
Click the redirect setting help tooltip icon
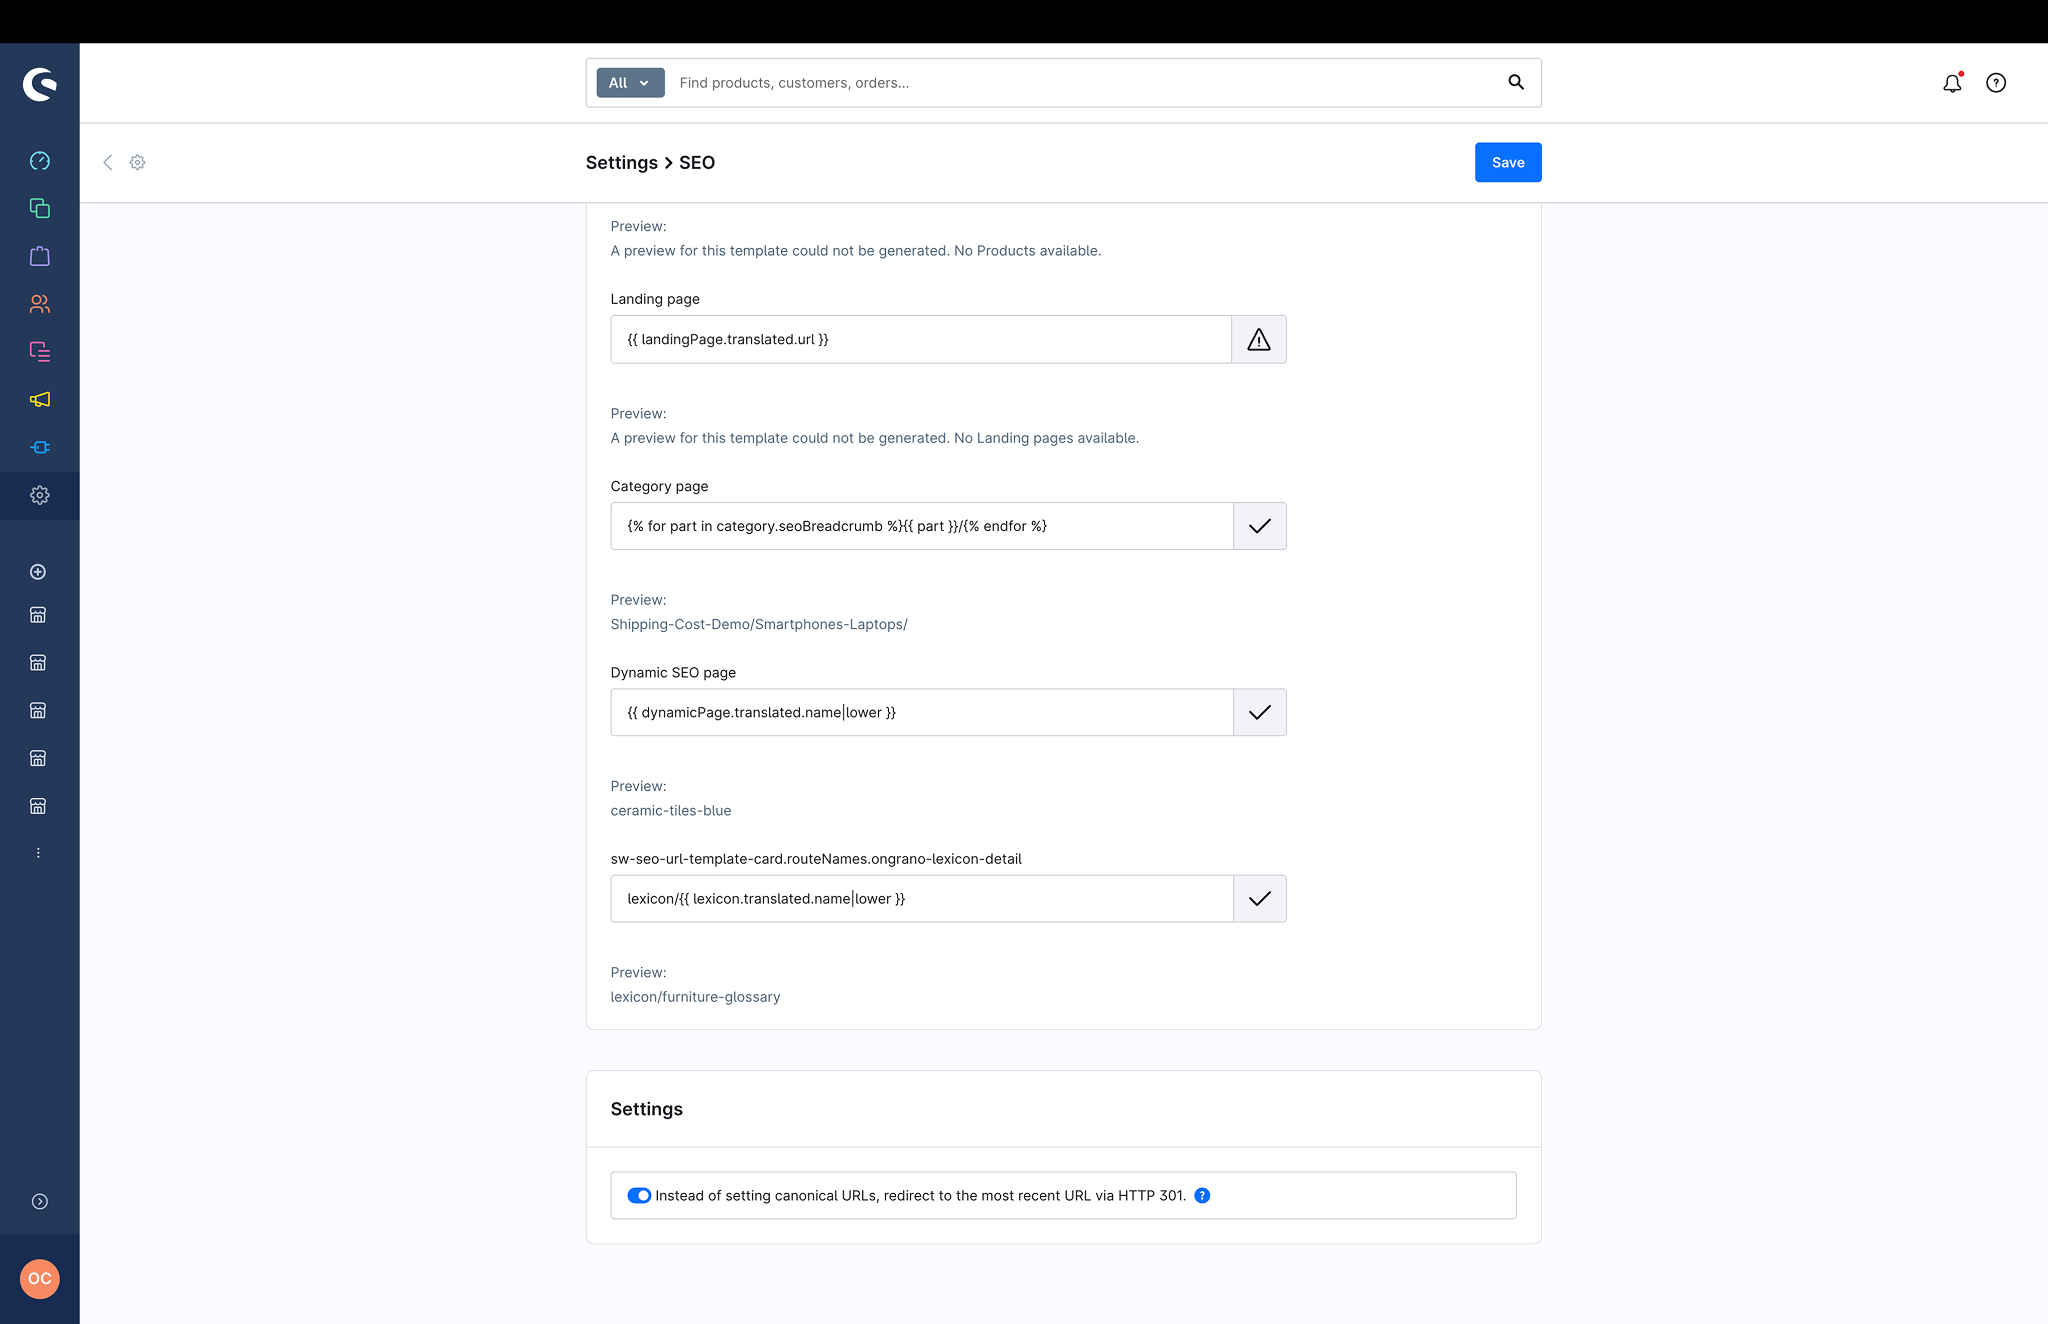1202,1195
